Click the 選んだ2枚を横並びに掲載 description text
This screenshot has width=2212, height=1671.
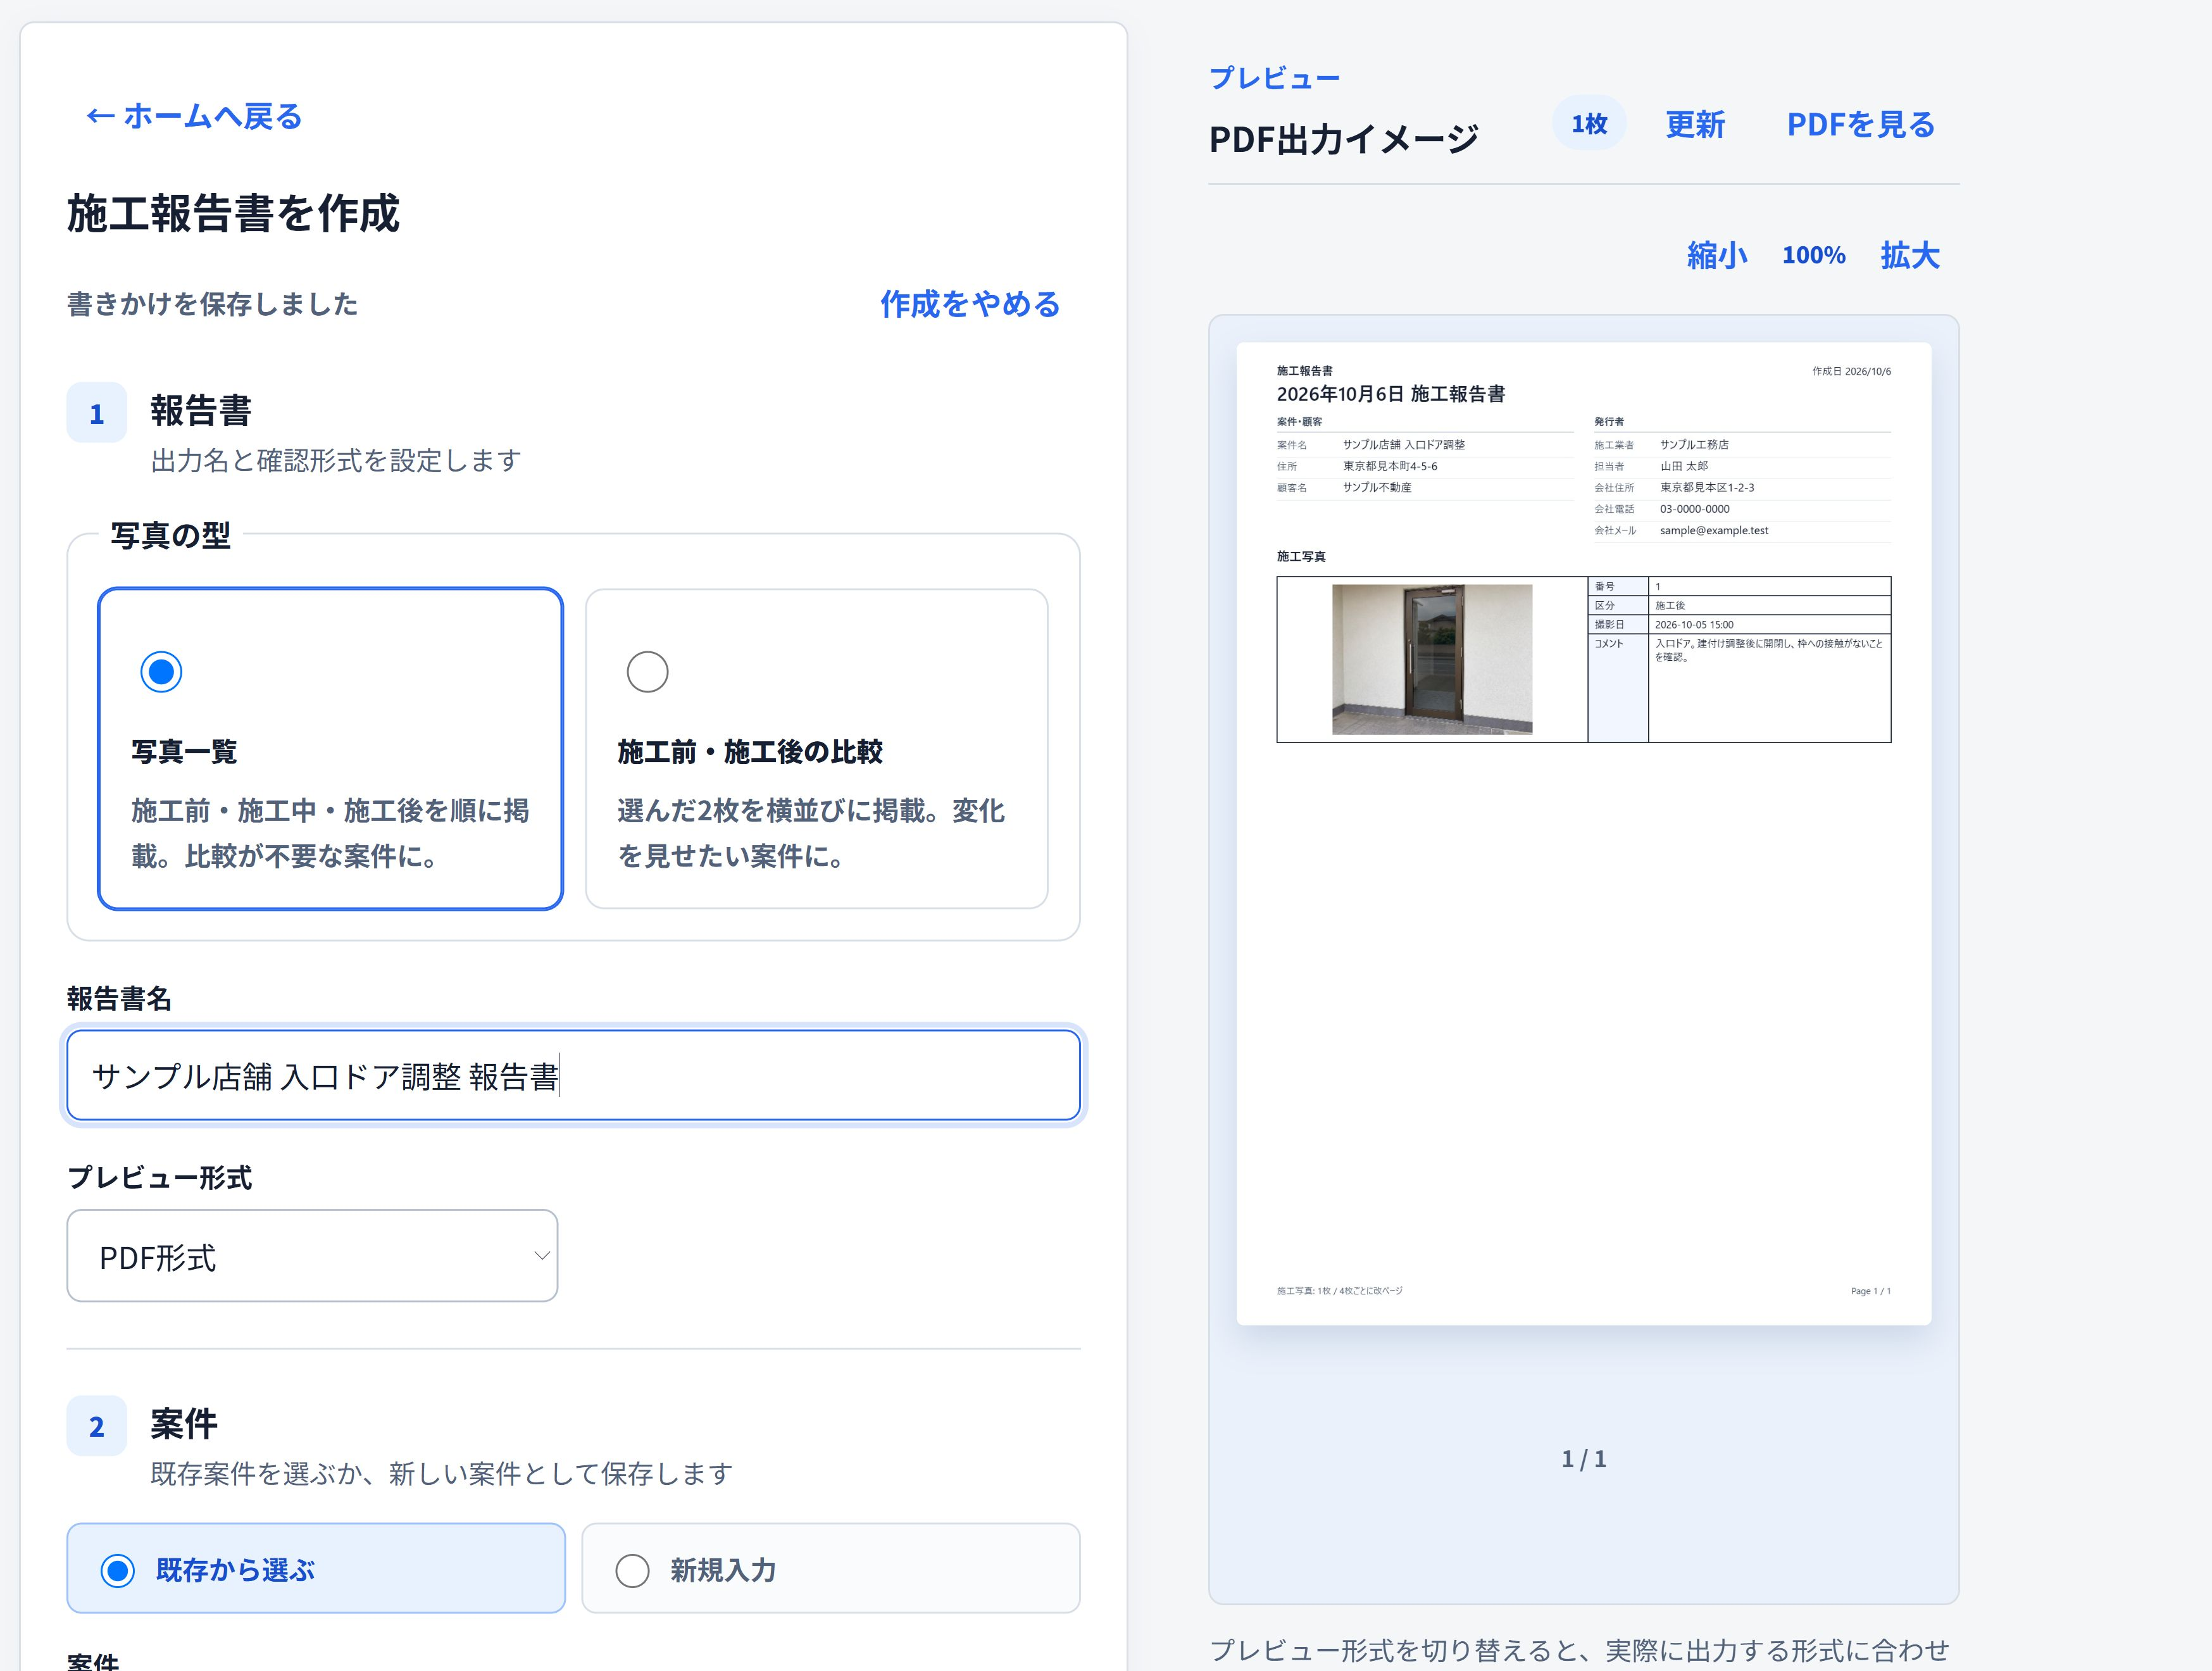coord(811,833)
